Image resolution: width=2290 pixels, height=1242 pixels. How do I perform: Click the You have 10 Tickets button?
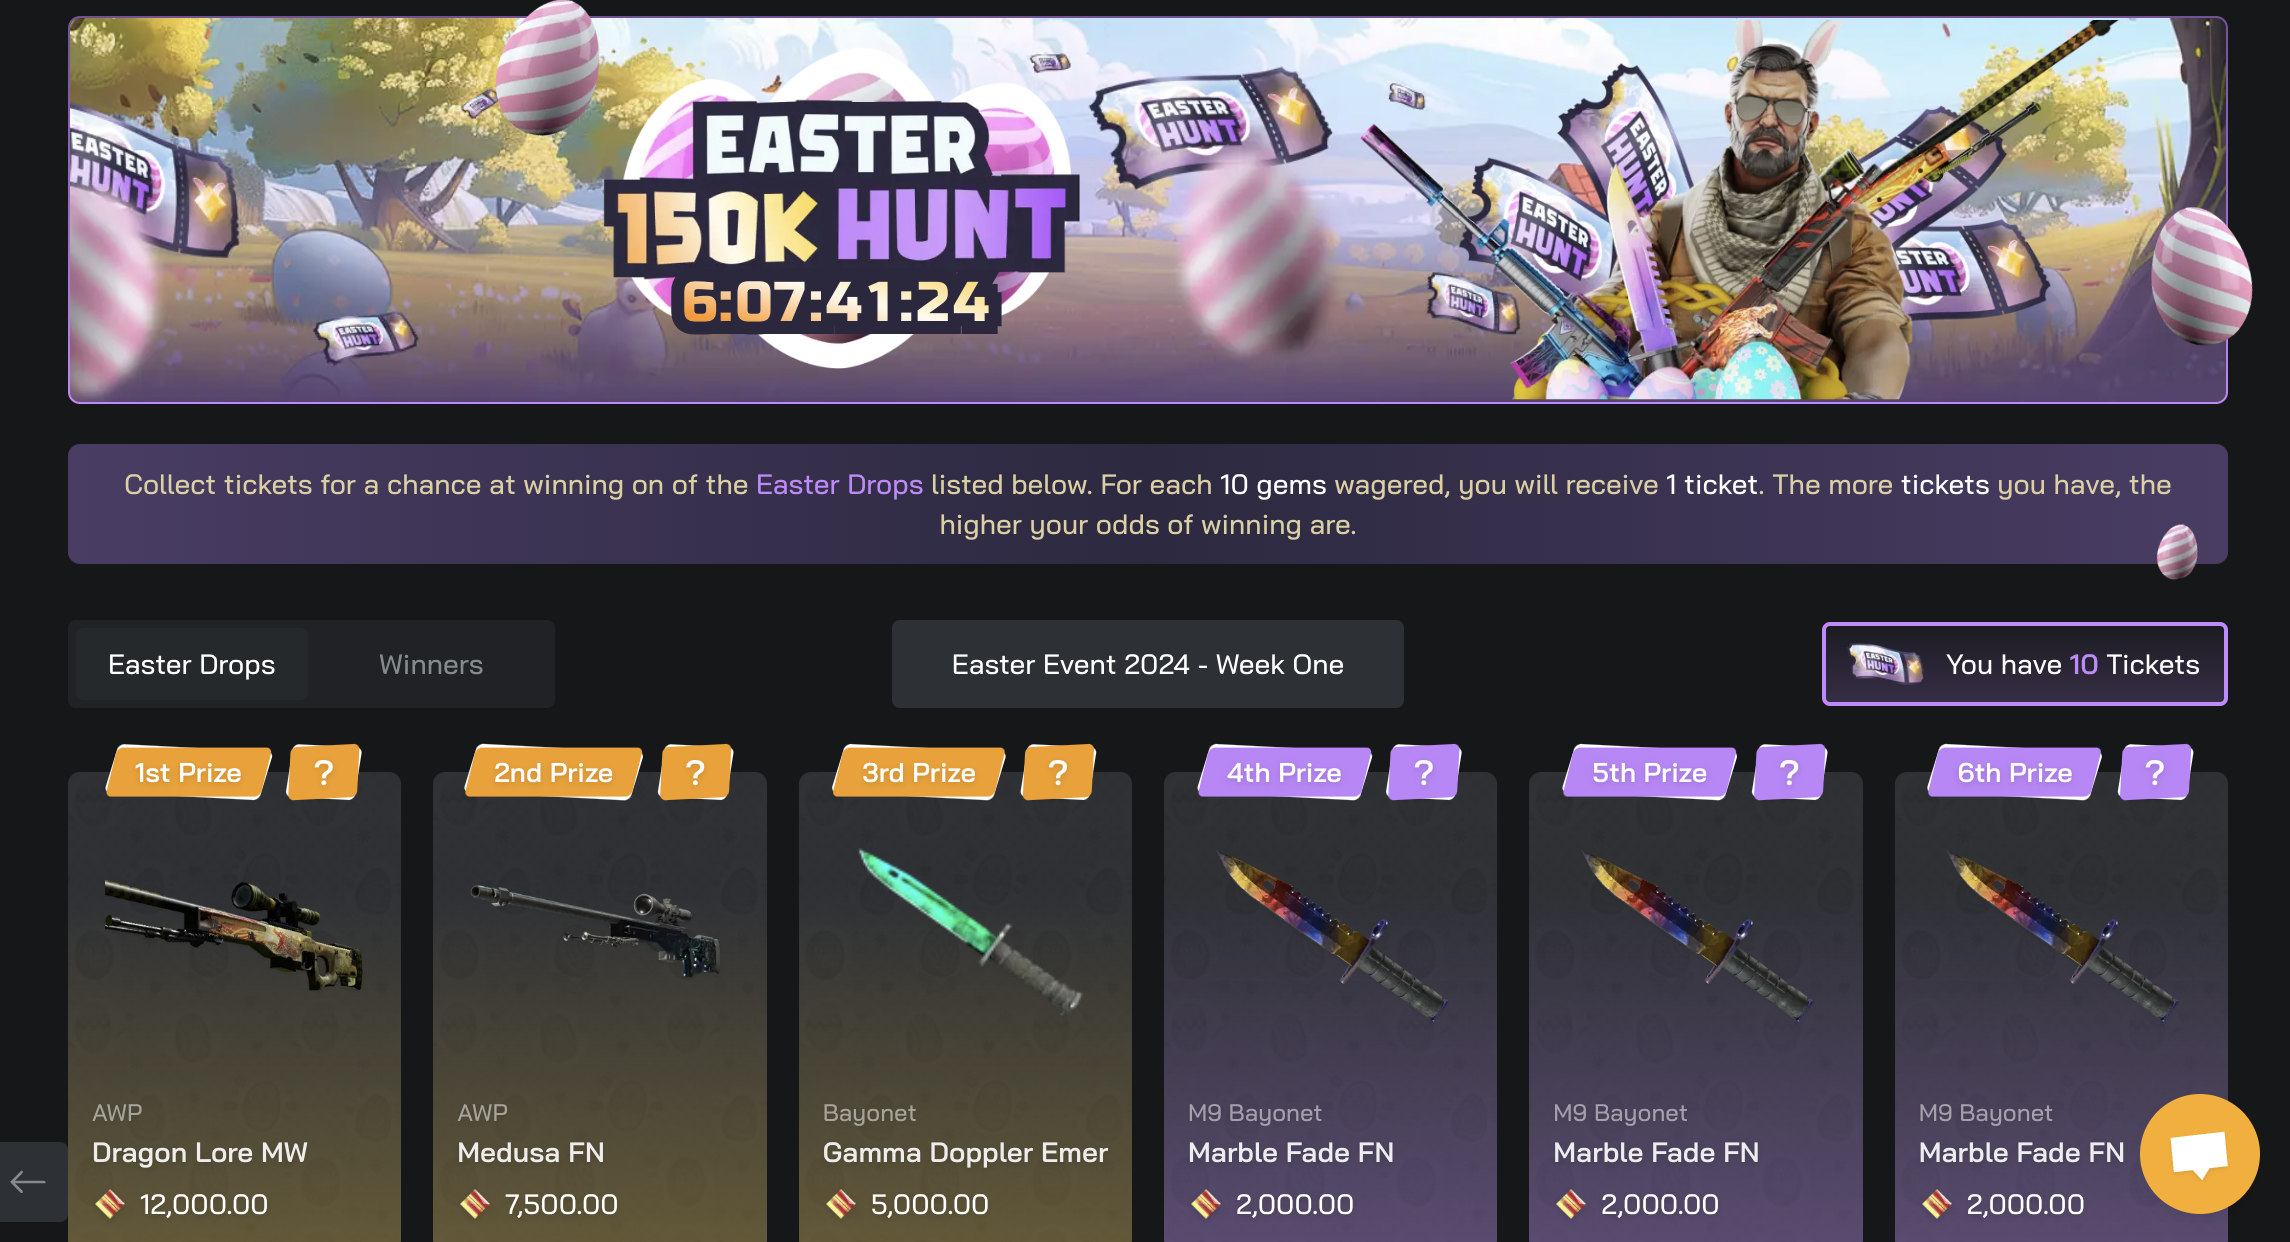click(x=2024, y=664)
